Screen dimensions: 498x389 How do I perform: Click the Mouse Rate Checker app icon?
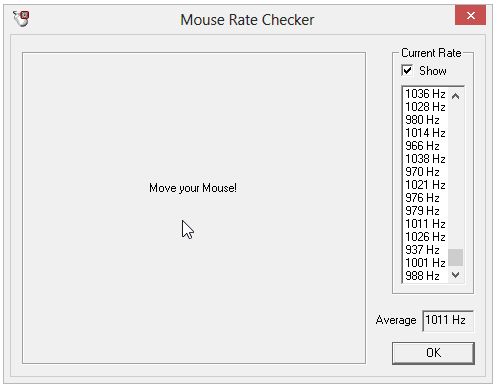[x=21, y=18]
